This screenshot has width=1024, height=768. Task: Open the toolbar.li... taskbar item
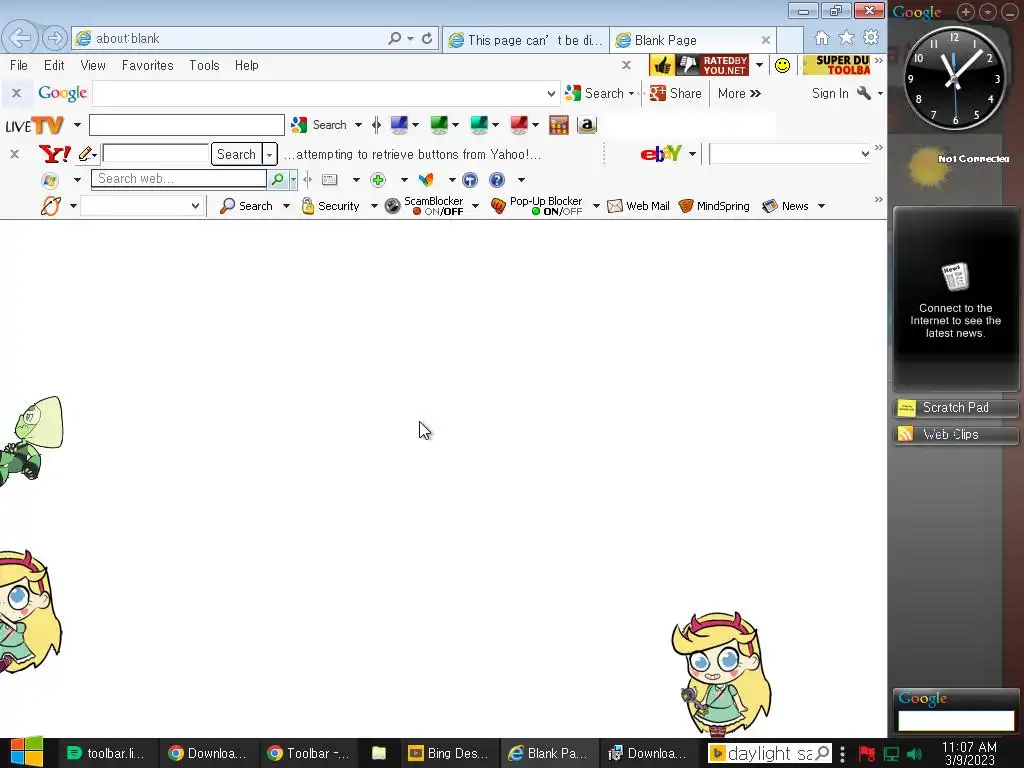(106, 753)
